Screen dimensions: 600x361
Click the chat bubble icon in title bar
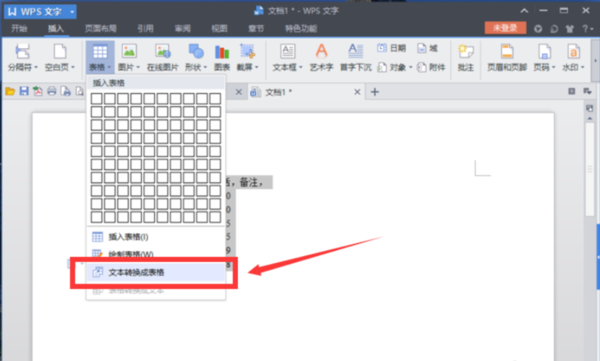(554, 29)
